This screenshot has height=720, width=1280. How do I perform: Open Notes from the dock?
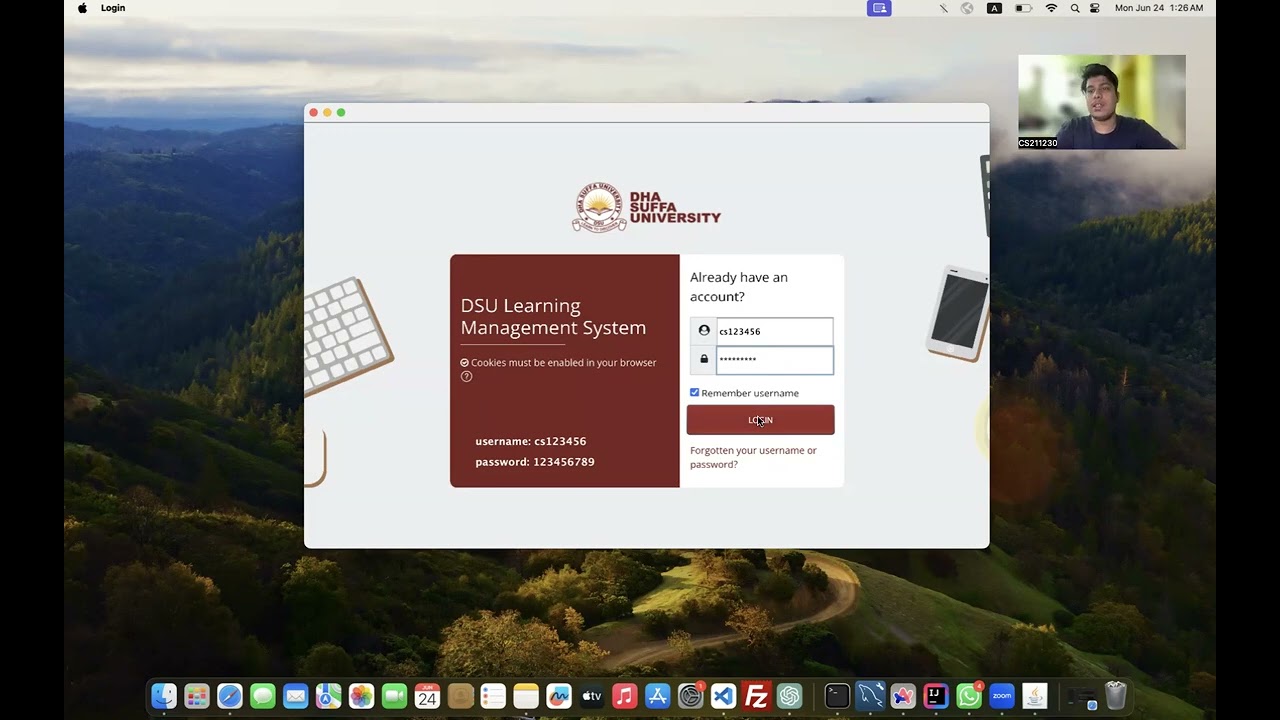pos(526,696)
